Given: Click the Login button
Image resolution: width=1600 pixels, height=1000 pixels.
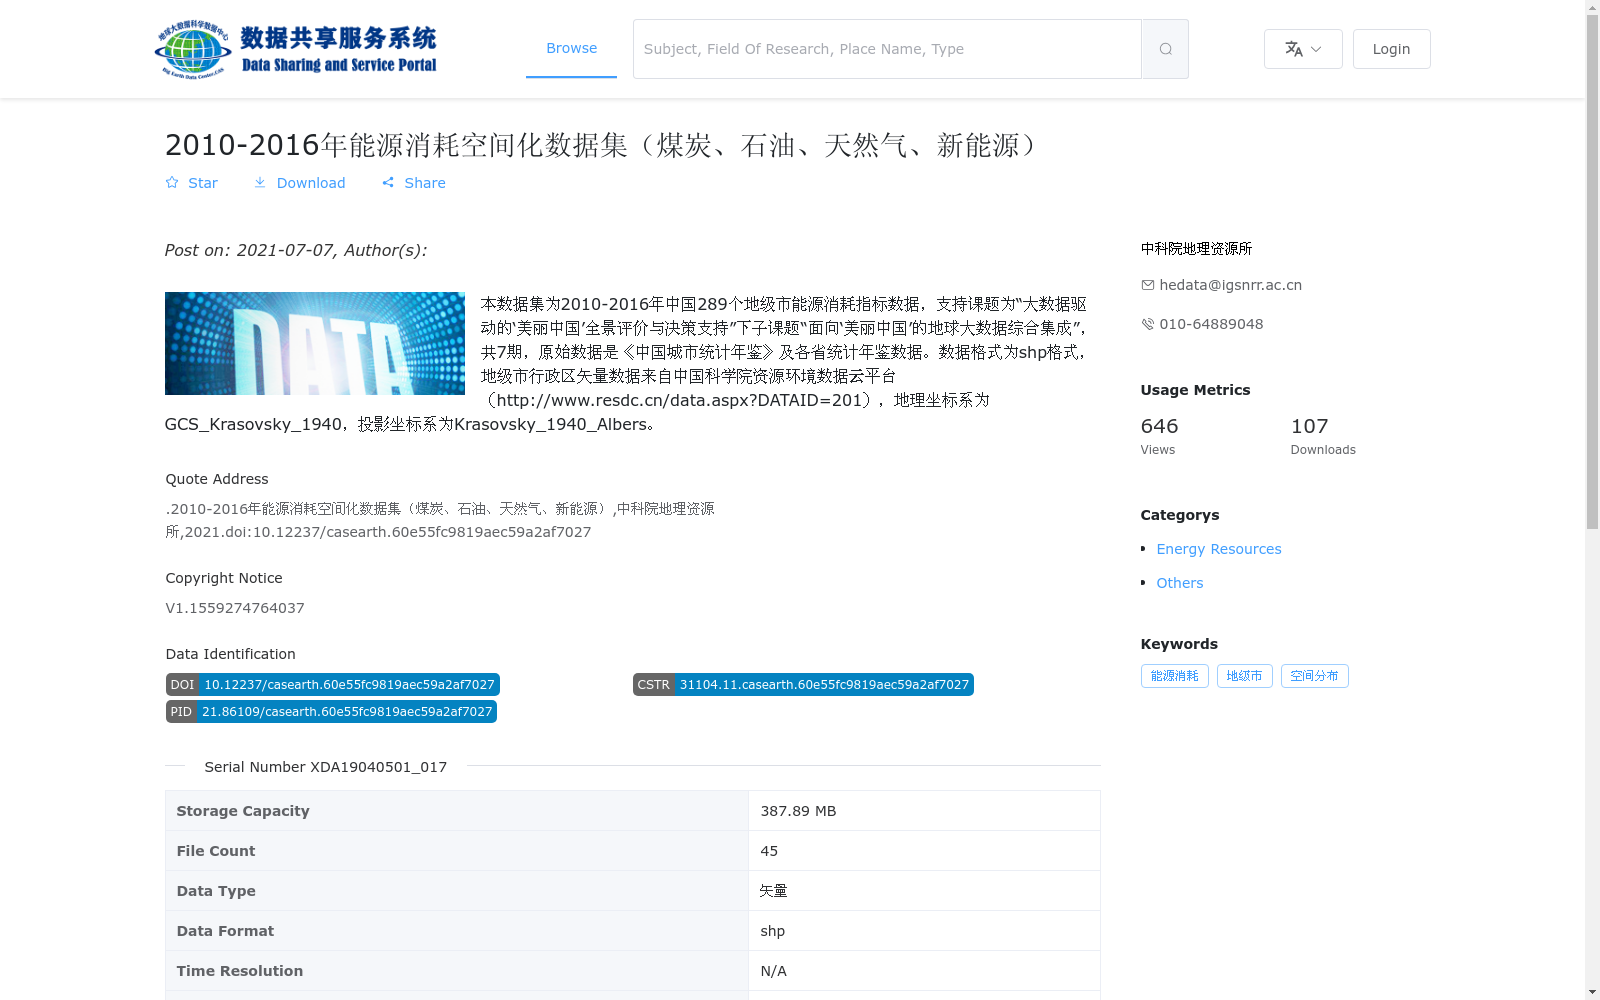Looking at the screenshot, I should [x=1391, y=49].
